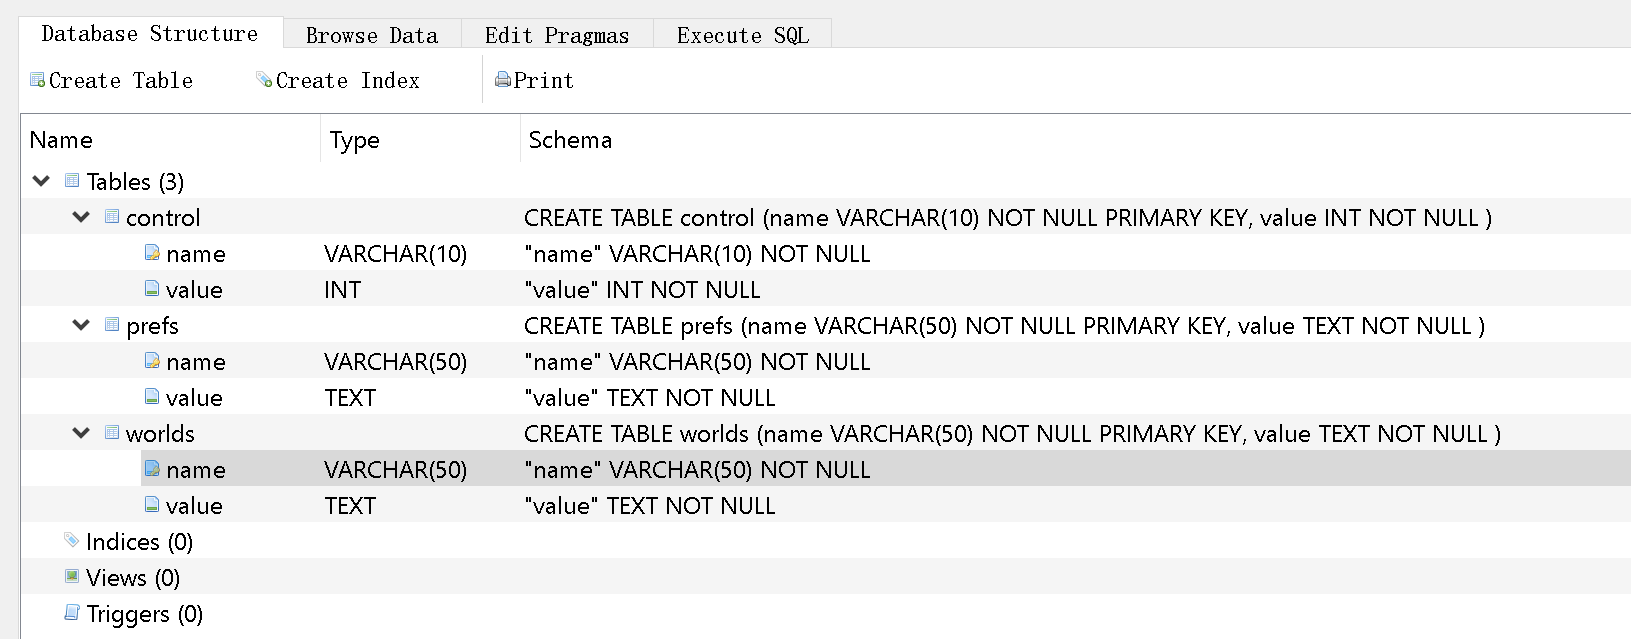Collapse the control table chevron

click(81, 217)
